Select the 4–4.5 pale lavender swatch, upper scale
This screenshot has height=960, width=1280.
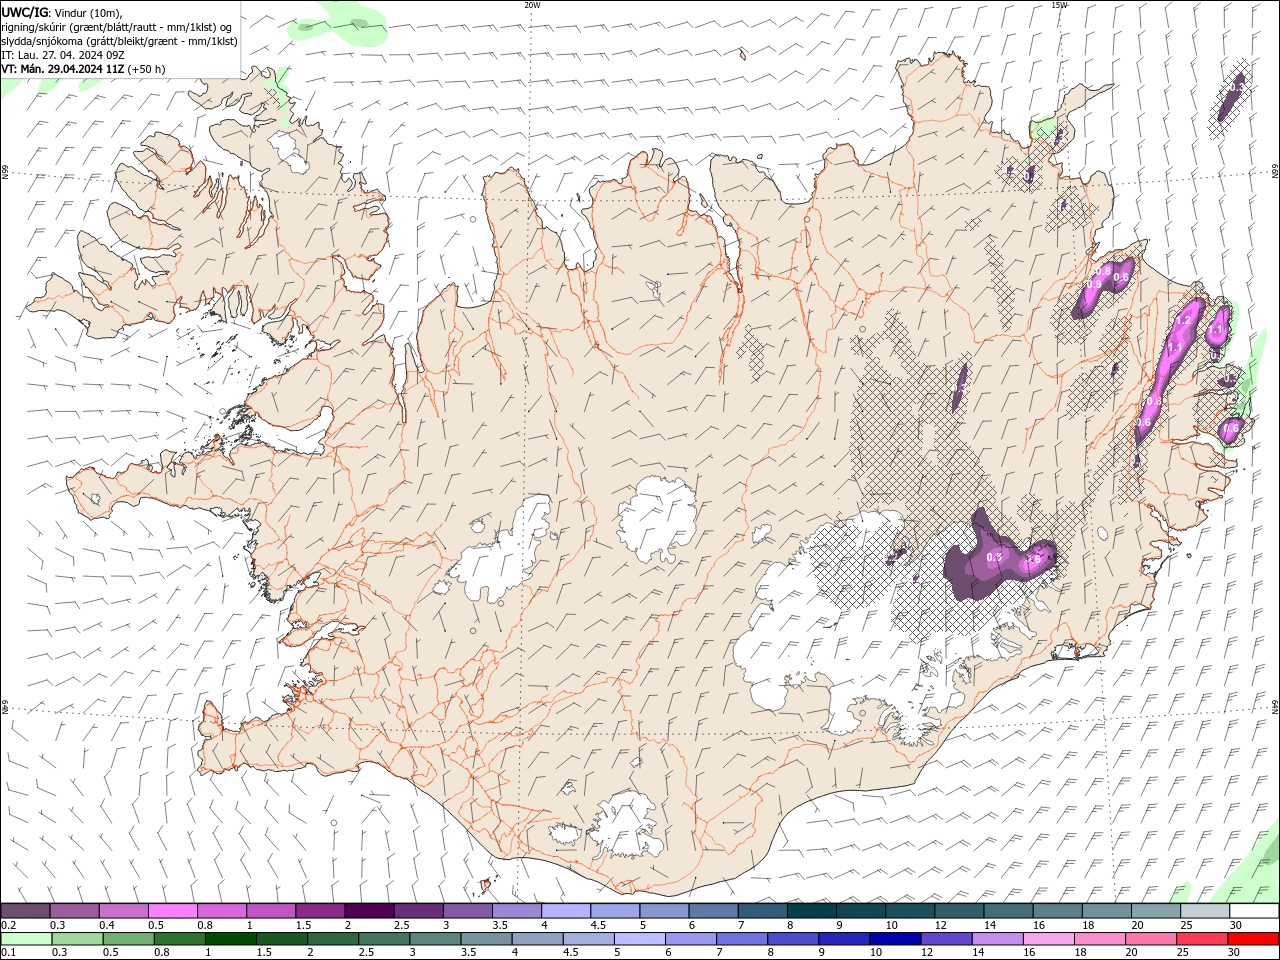pyautogui.click(x=565, y=911)
